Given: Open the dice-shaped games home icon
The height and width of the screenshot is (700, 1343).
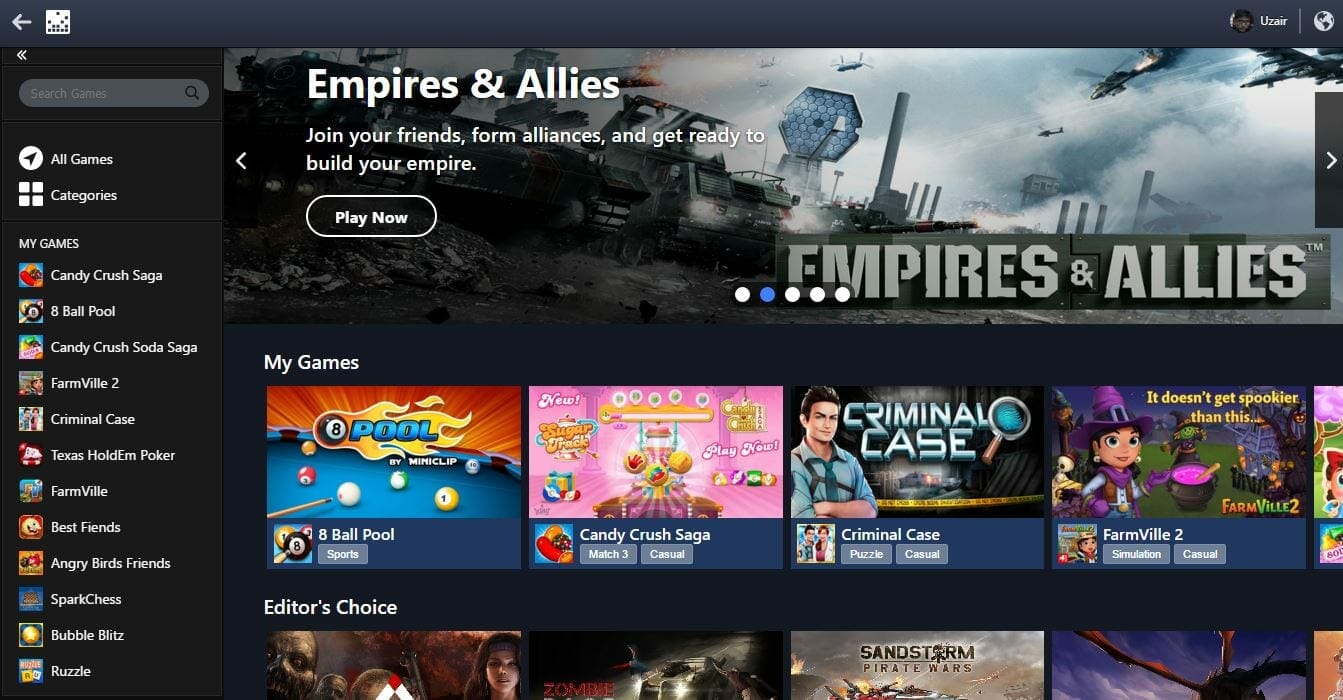Looking at the screenshot, I should click(x=58, y=21).
